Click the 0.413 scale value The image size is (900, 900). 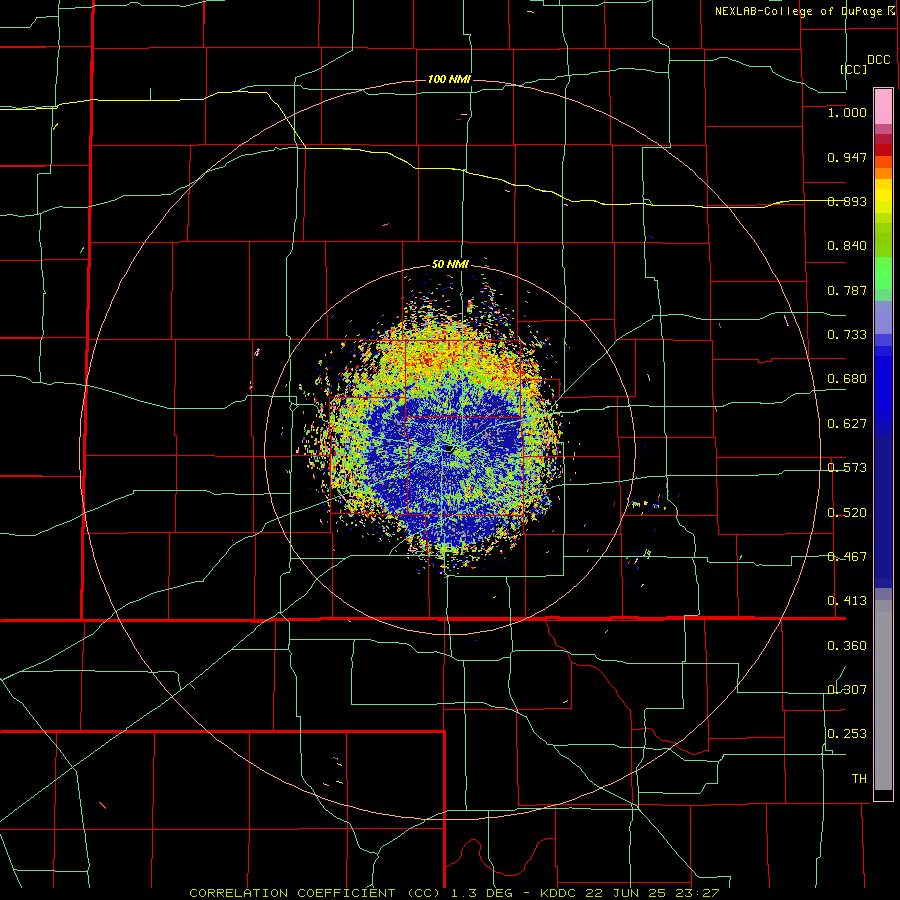[x=847, y=601]
